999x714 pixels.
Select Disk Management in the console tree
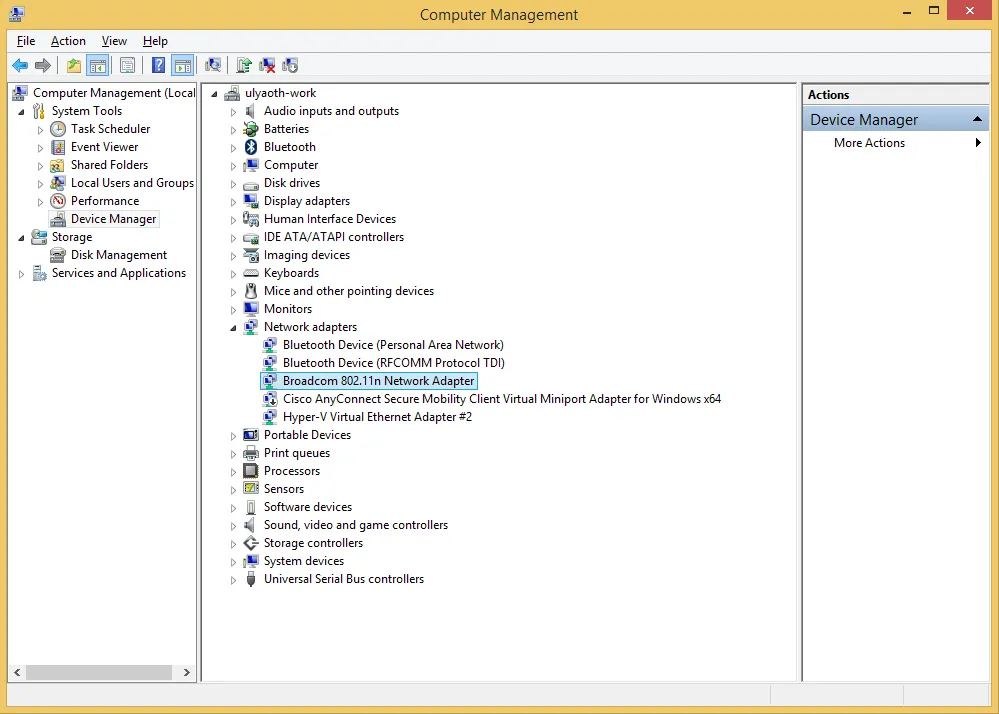pyautogui.click(x=119, y=255)
